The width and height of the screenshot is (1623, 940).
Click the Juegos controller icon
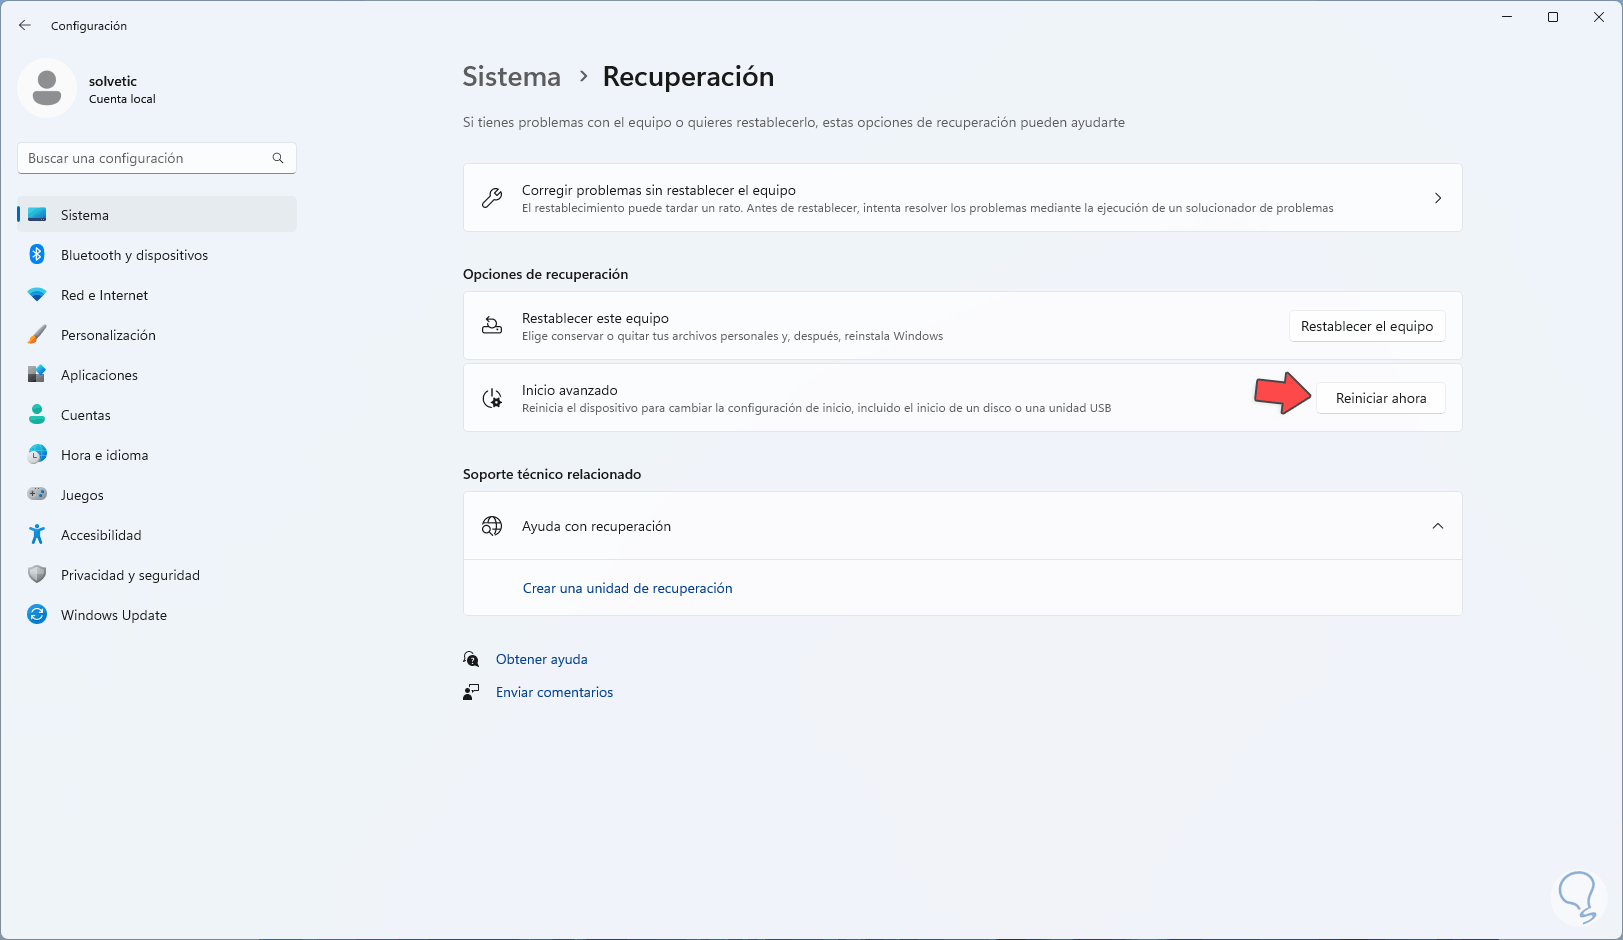tap(37, 495)
